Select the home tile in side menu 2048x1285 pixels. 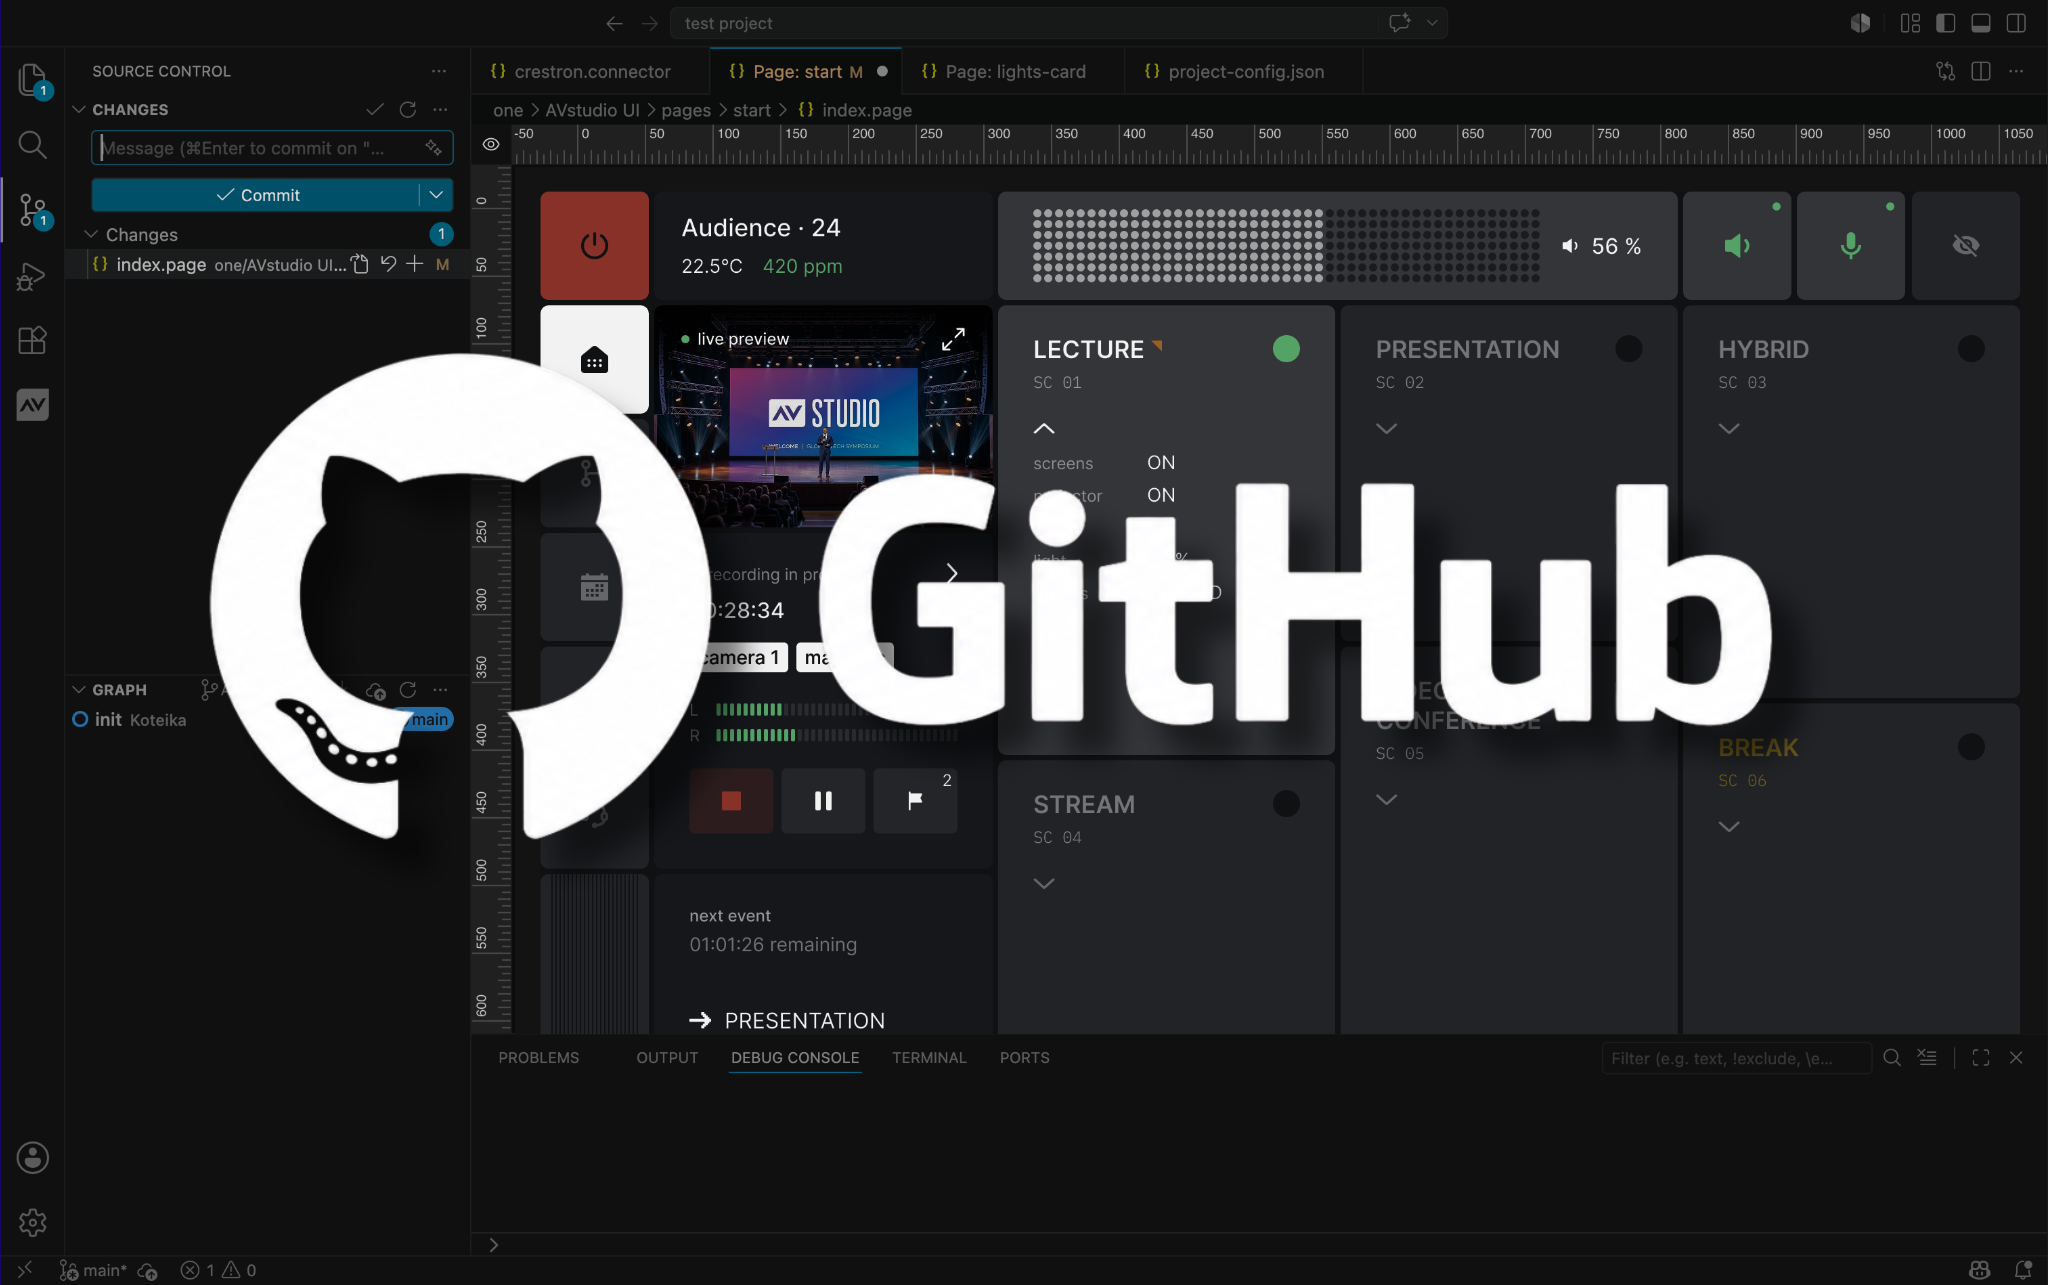click(x=594, y=359)
